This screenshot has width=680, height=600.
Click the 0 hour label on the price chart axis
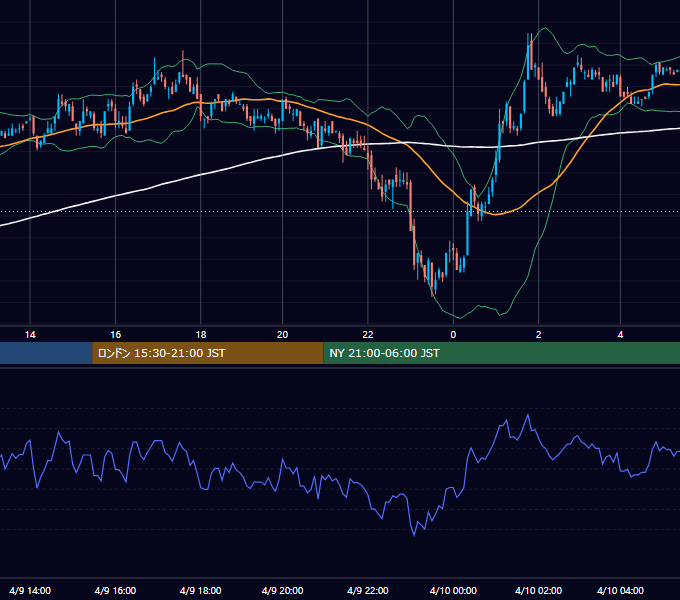coord(453,335)
